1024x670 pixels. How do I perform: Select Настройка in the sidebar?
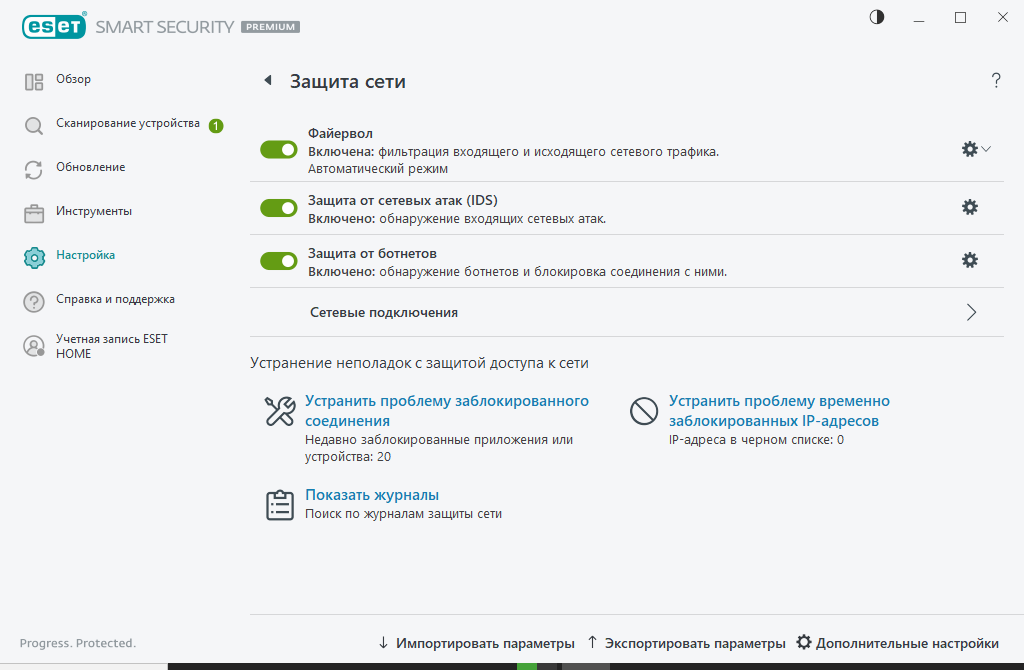86,255
